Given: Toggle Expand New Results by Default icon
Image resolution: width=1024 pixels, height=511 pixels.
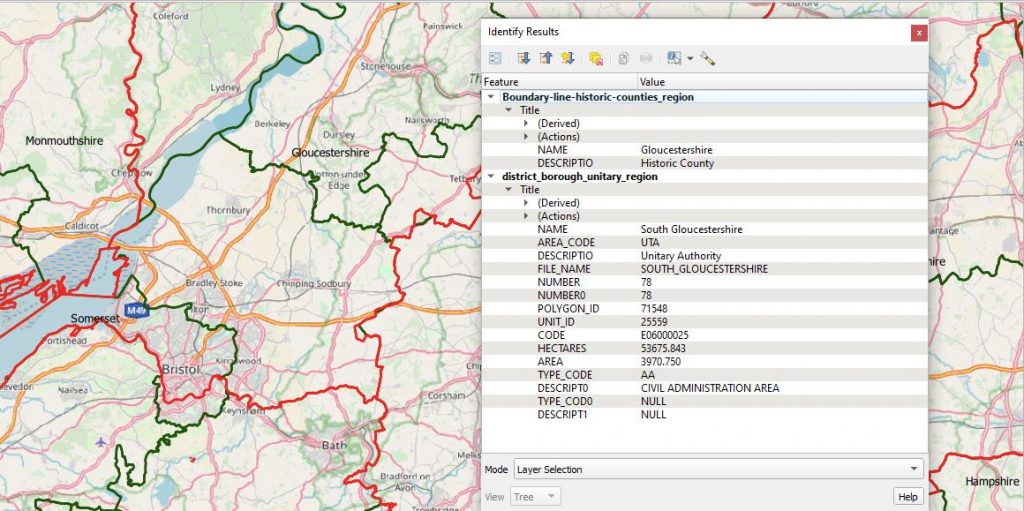Looking at the screenshot, I should pyautogui.click(x=567, y=59).
